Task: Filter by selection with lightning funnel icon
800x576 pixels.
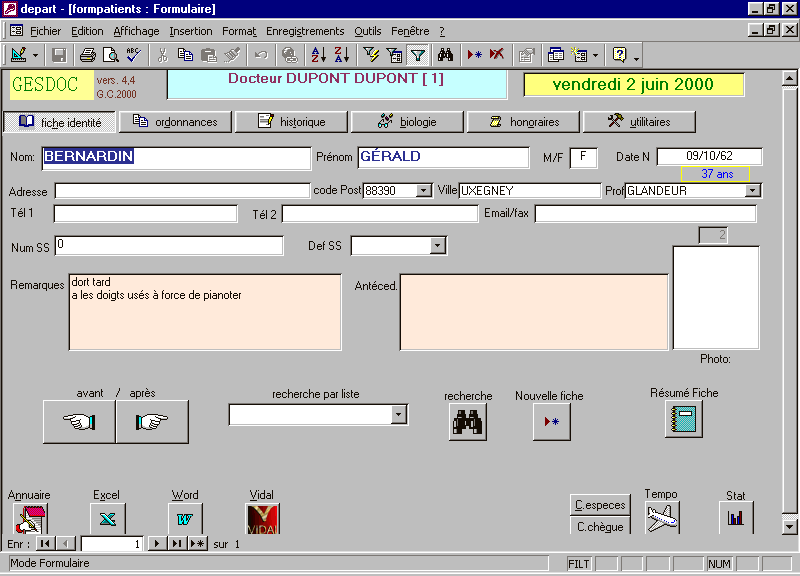Action: tap(371, 55)
